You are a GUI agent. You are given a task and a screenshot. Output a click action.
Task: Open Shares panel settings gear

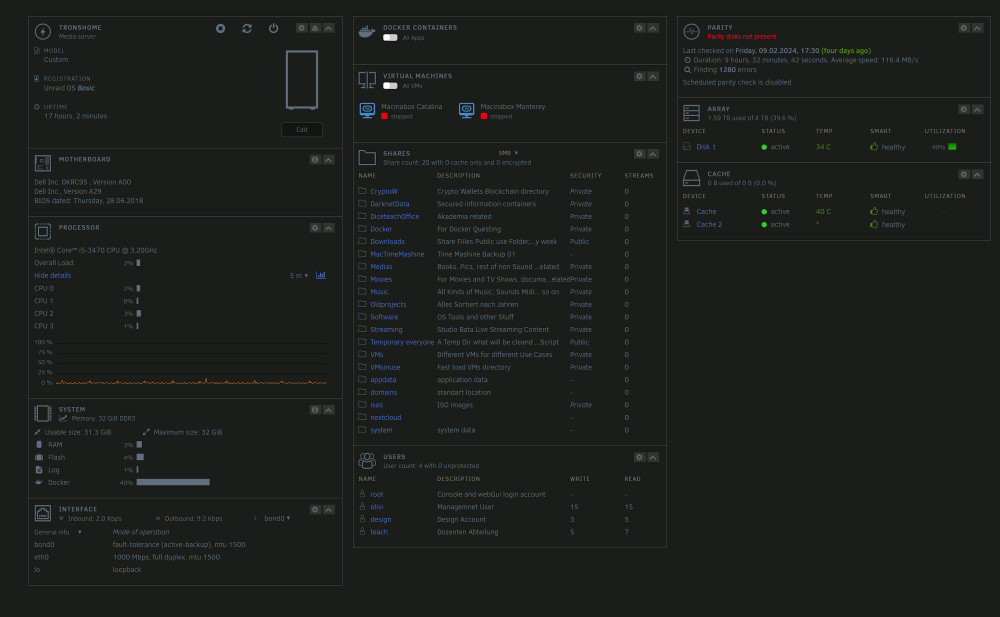(639, 154)
